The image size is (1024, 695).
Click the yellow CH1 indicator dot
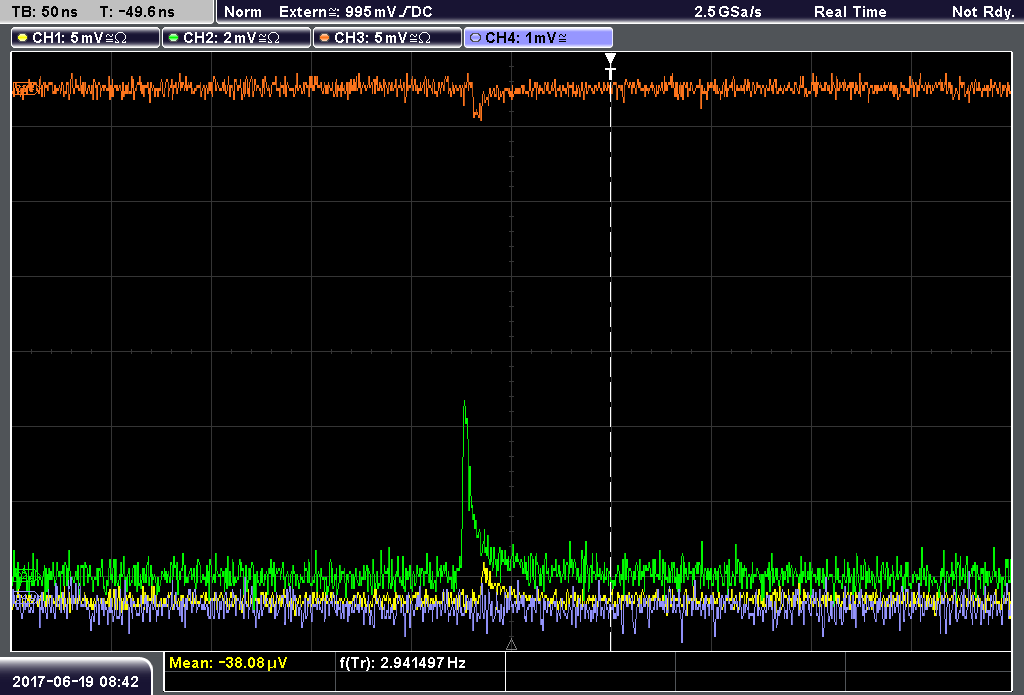click(24, 38)
